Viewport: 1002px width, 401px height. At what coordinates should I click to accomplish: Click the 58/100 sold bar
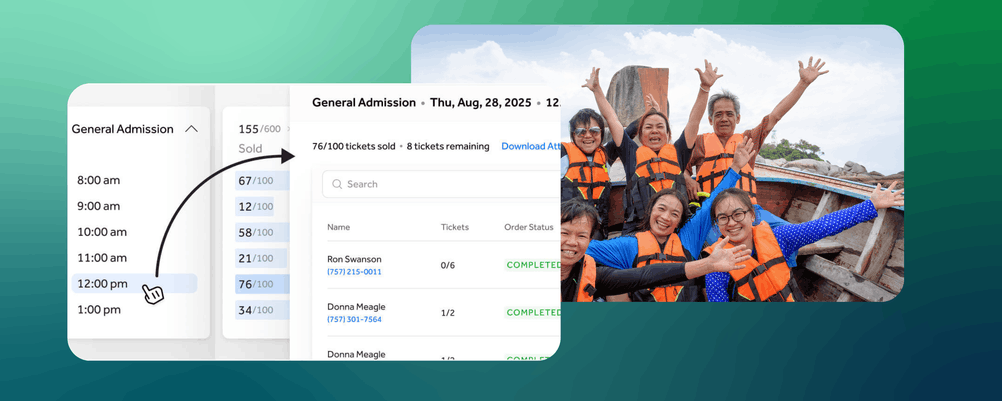coord(262,232)
